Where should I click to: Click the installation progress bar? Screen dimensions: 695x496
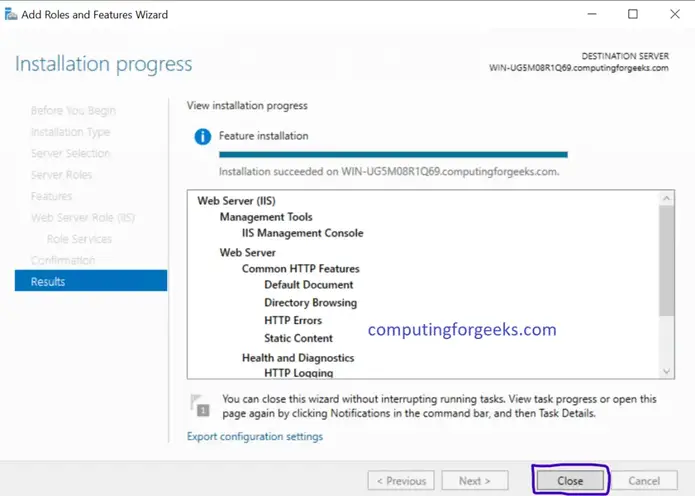393,155
